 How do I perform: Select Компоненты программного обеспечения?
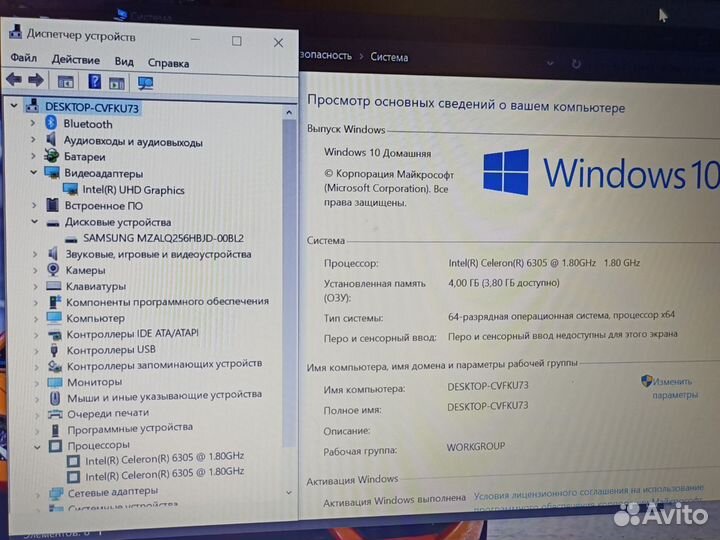[167, 302]
